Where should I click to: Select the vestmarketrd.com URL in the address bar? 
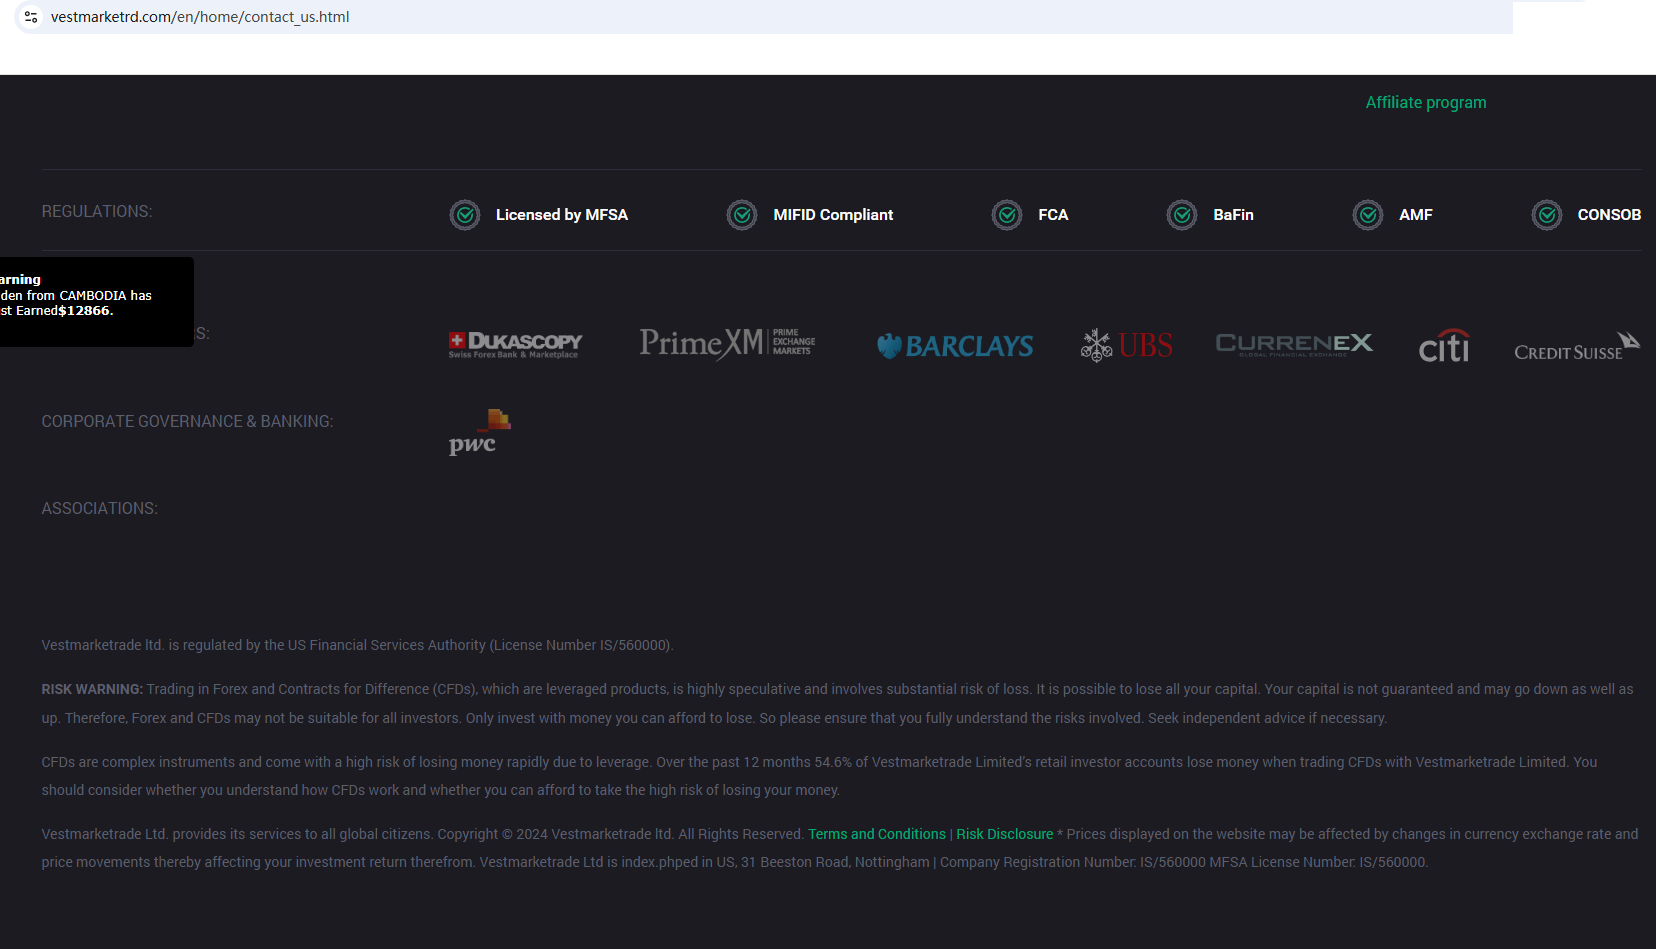tap(200, 17)
